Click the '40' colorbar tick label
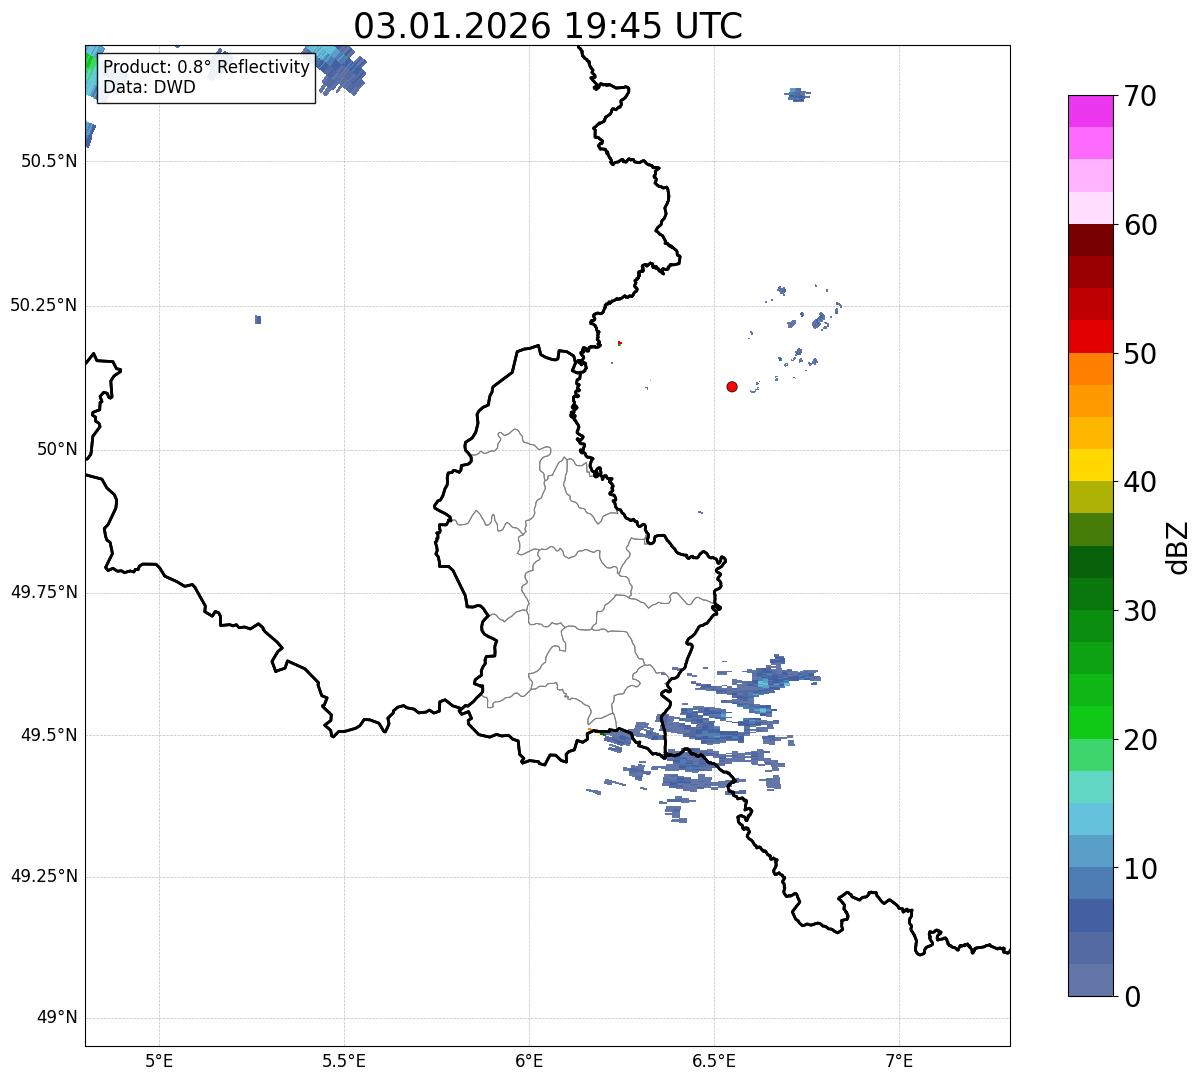Image resolution: width=1202 pixels, height=1081 pixels. tap(1141, 482)
